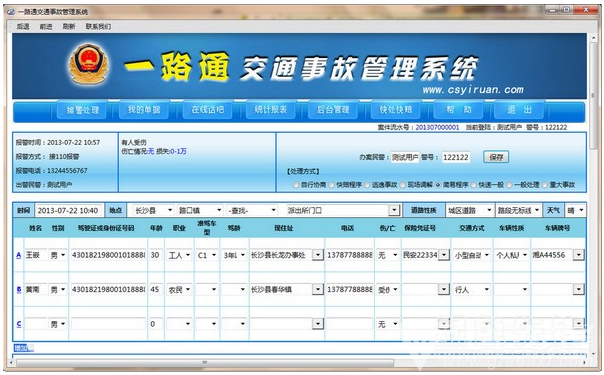Click the row B link
This screenshot has width=604, height=375.
(18, 290)
